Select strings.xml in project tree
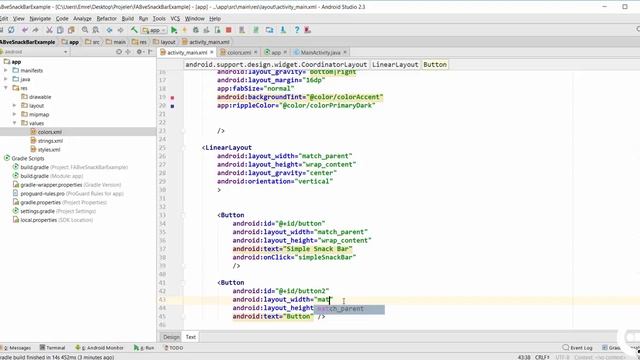This screenshot has width=640, height=360. [x=51, y=141]
